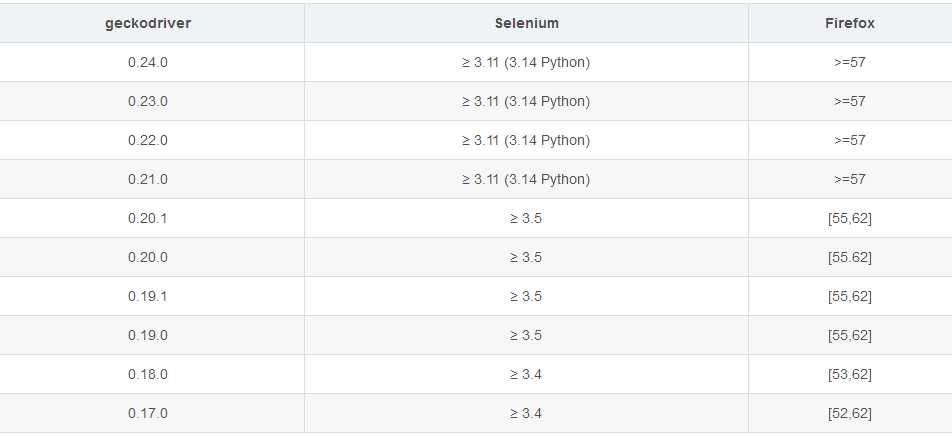This screenshot has height=436, width=952.
Task: Click the 0.20.1 geckodriver cell
Action: [148, 218]
